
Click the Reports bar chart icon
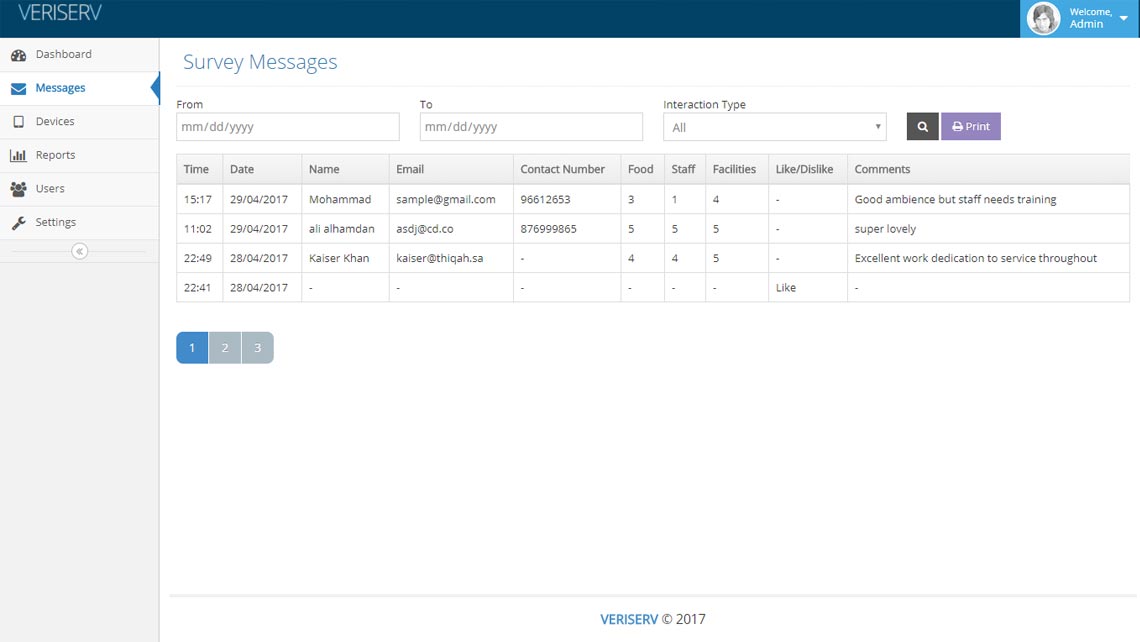[x=18, y=156]
